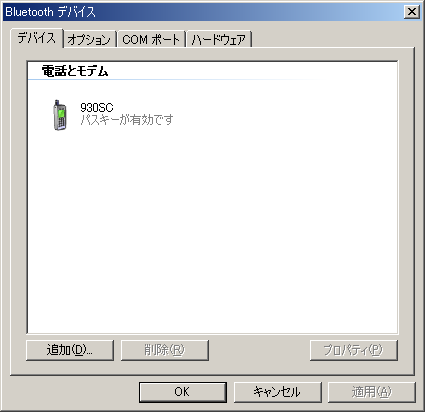The image size is (425, 412).
Task: Confirm the dialog with OK
Action: tap(183, 392)
